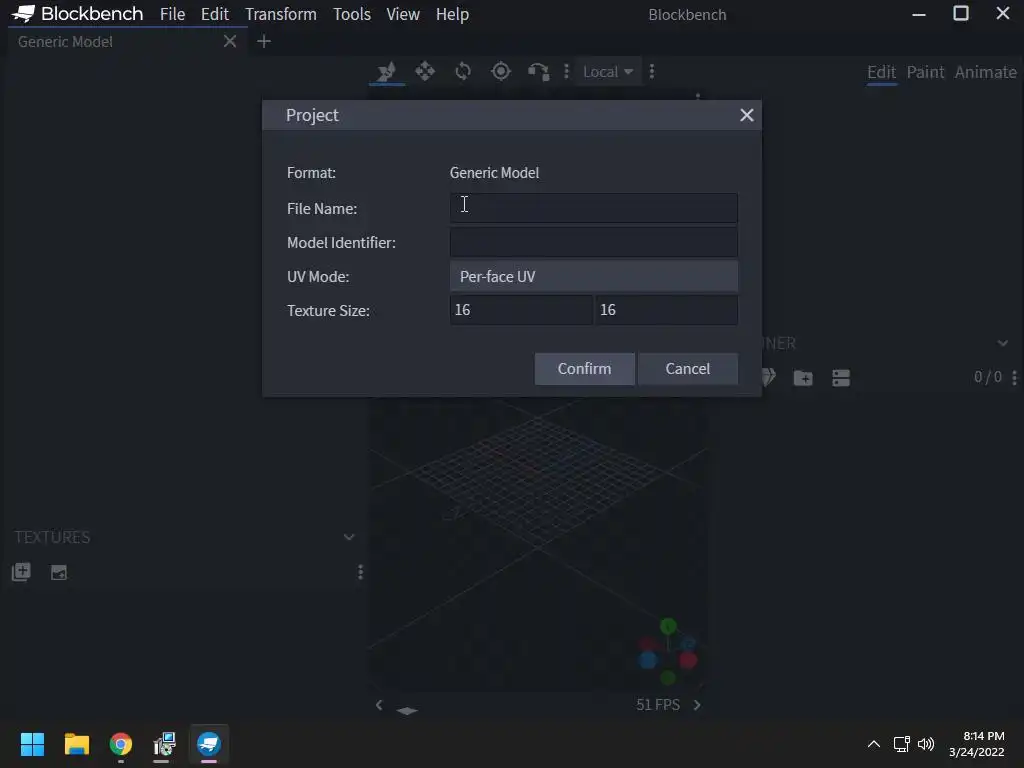Open volume control in system tray
Screen dimensions: 1024x768
click(x=926, y=744)
